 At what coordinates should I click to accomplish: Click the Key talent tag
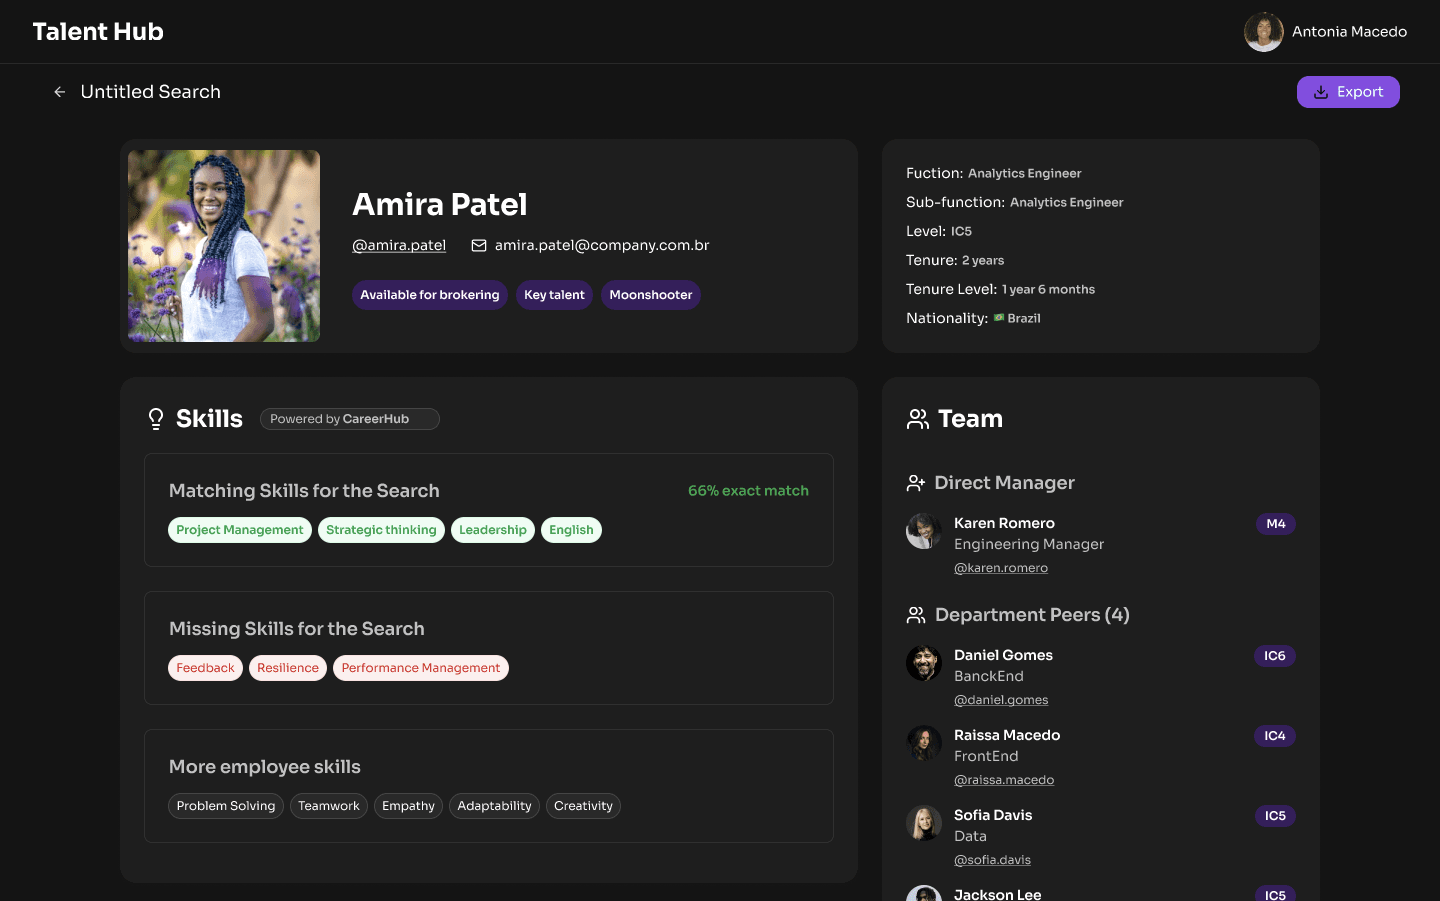coord(555,295)
